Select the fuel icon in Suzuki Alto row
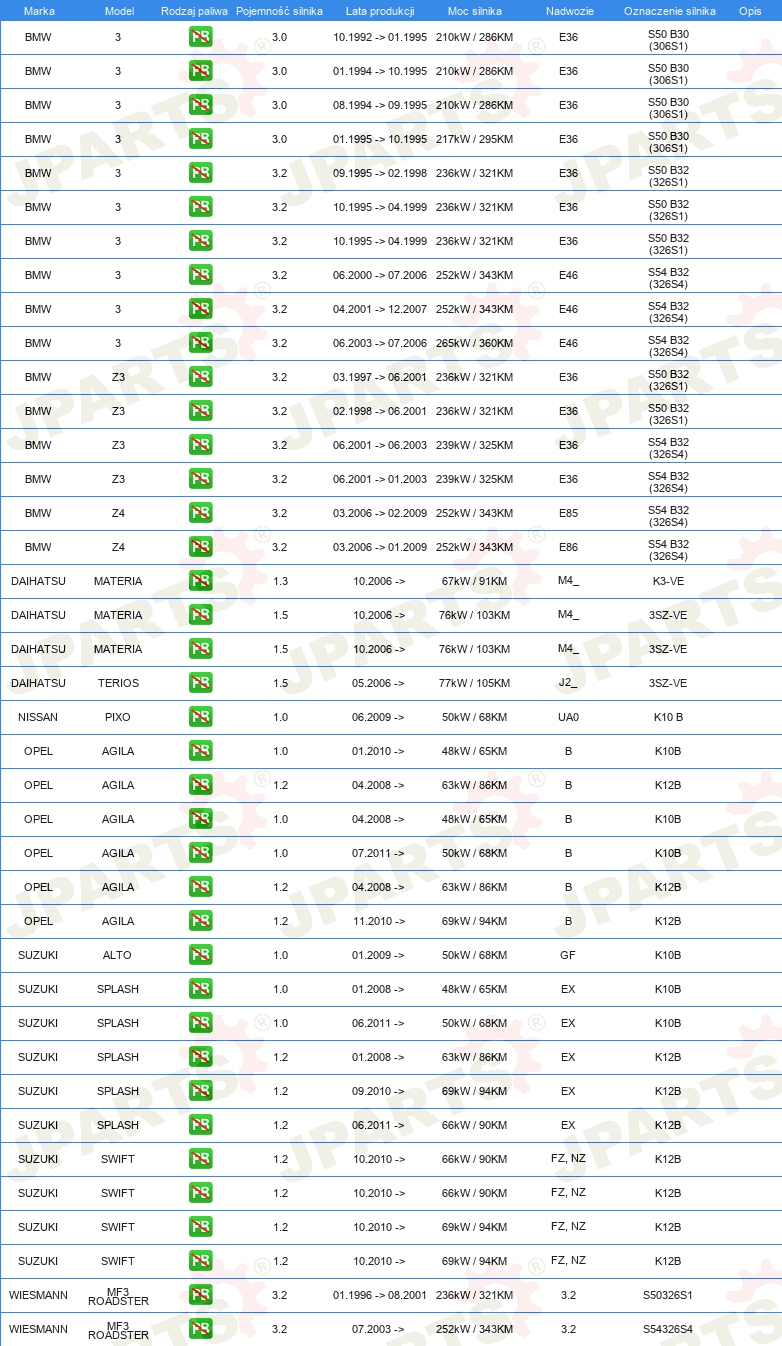This screenshot has width=782, height=1346. coord(200,955)
